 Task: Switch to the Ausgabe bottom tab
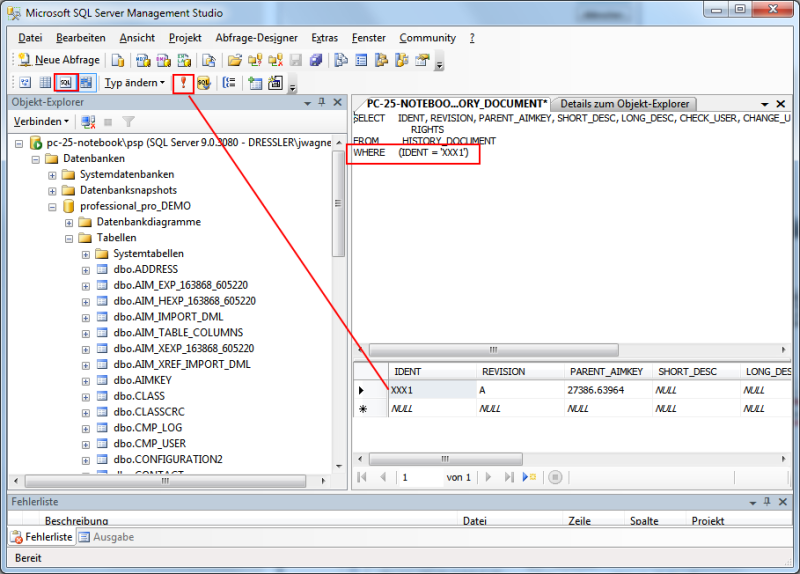click(x=107, y=537)
